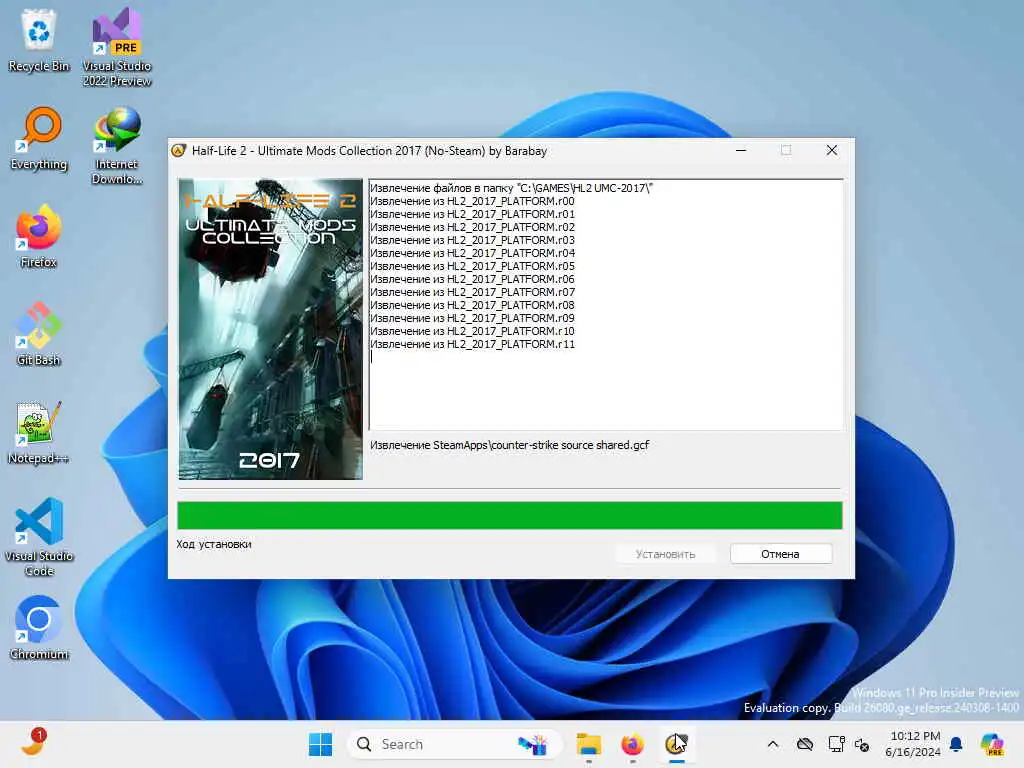Image resolution: width=1024 pixels, height=768 pixels.
Task: Click the colorful search highlight icon
Action: click(x=532, y=744)
